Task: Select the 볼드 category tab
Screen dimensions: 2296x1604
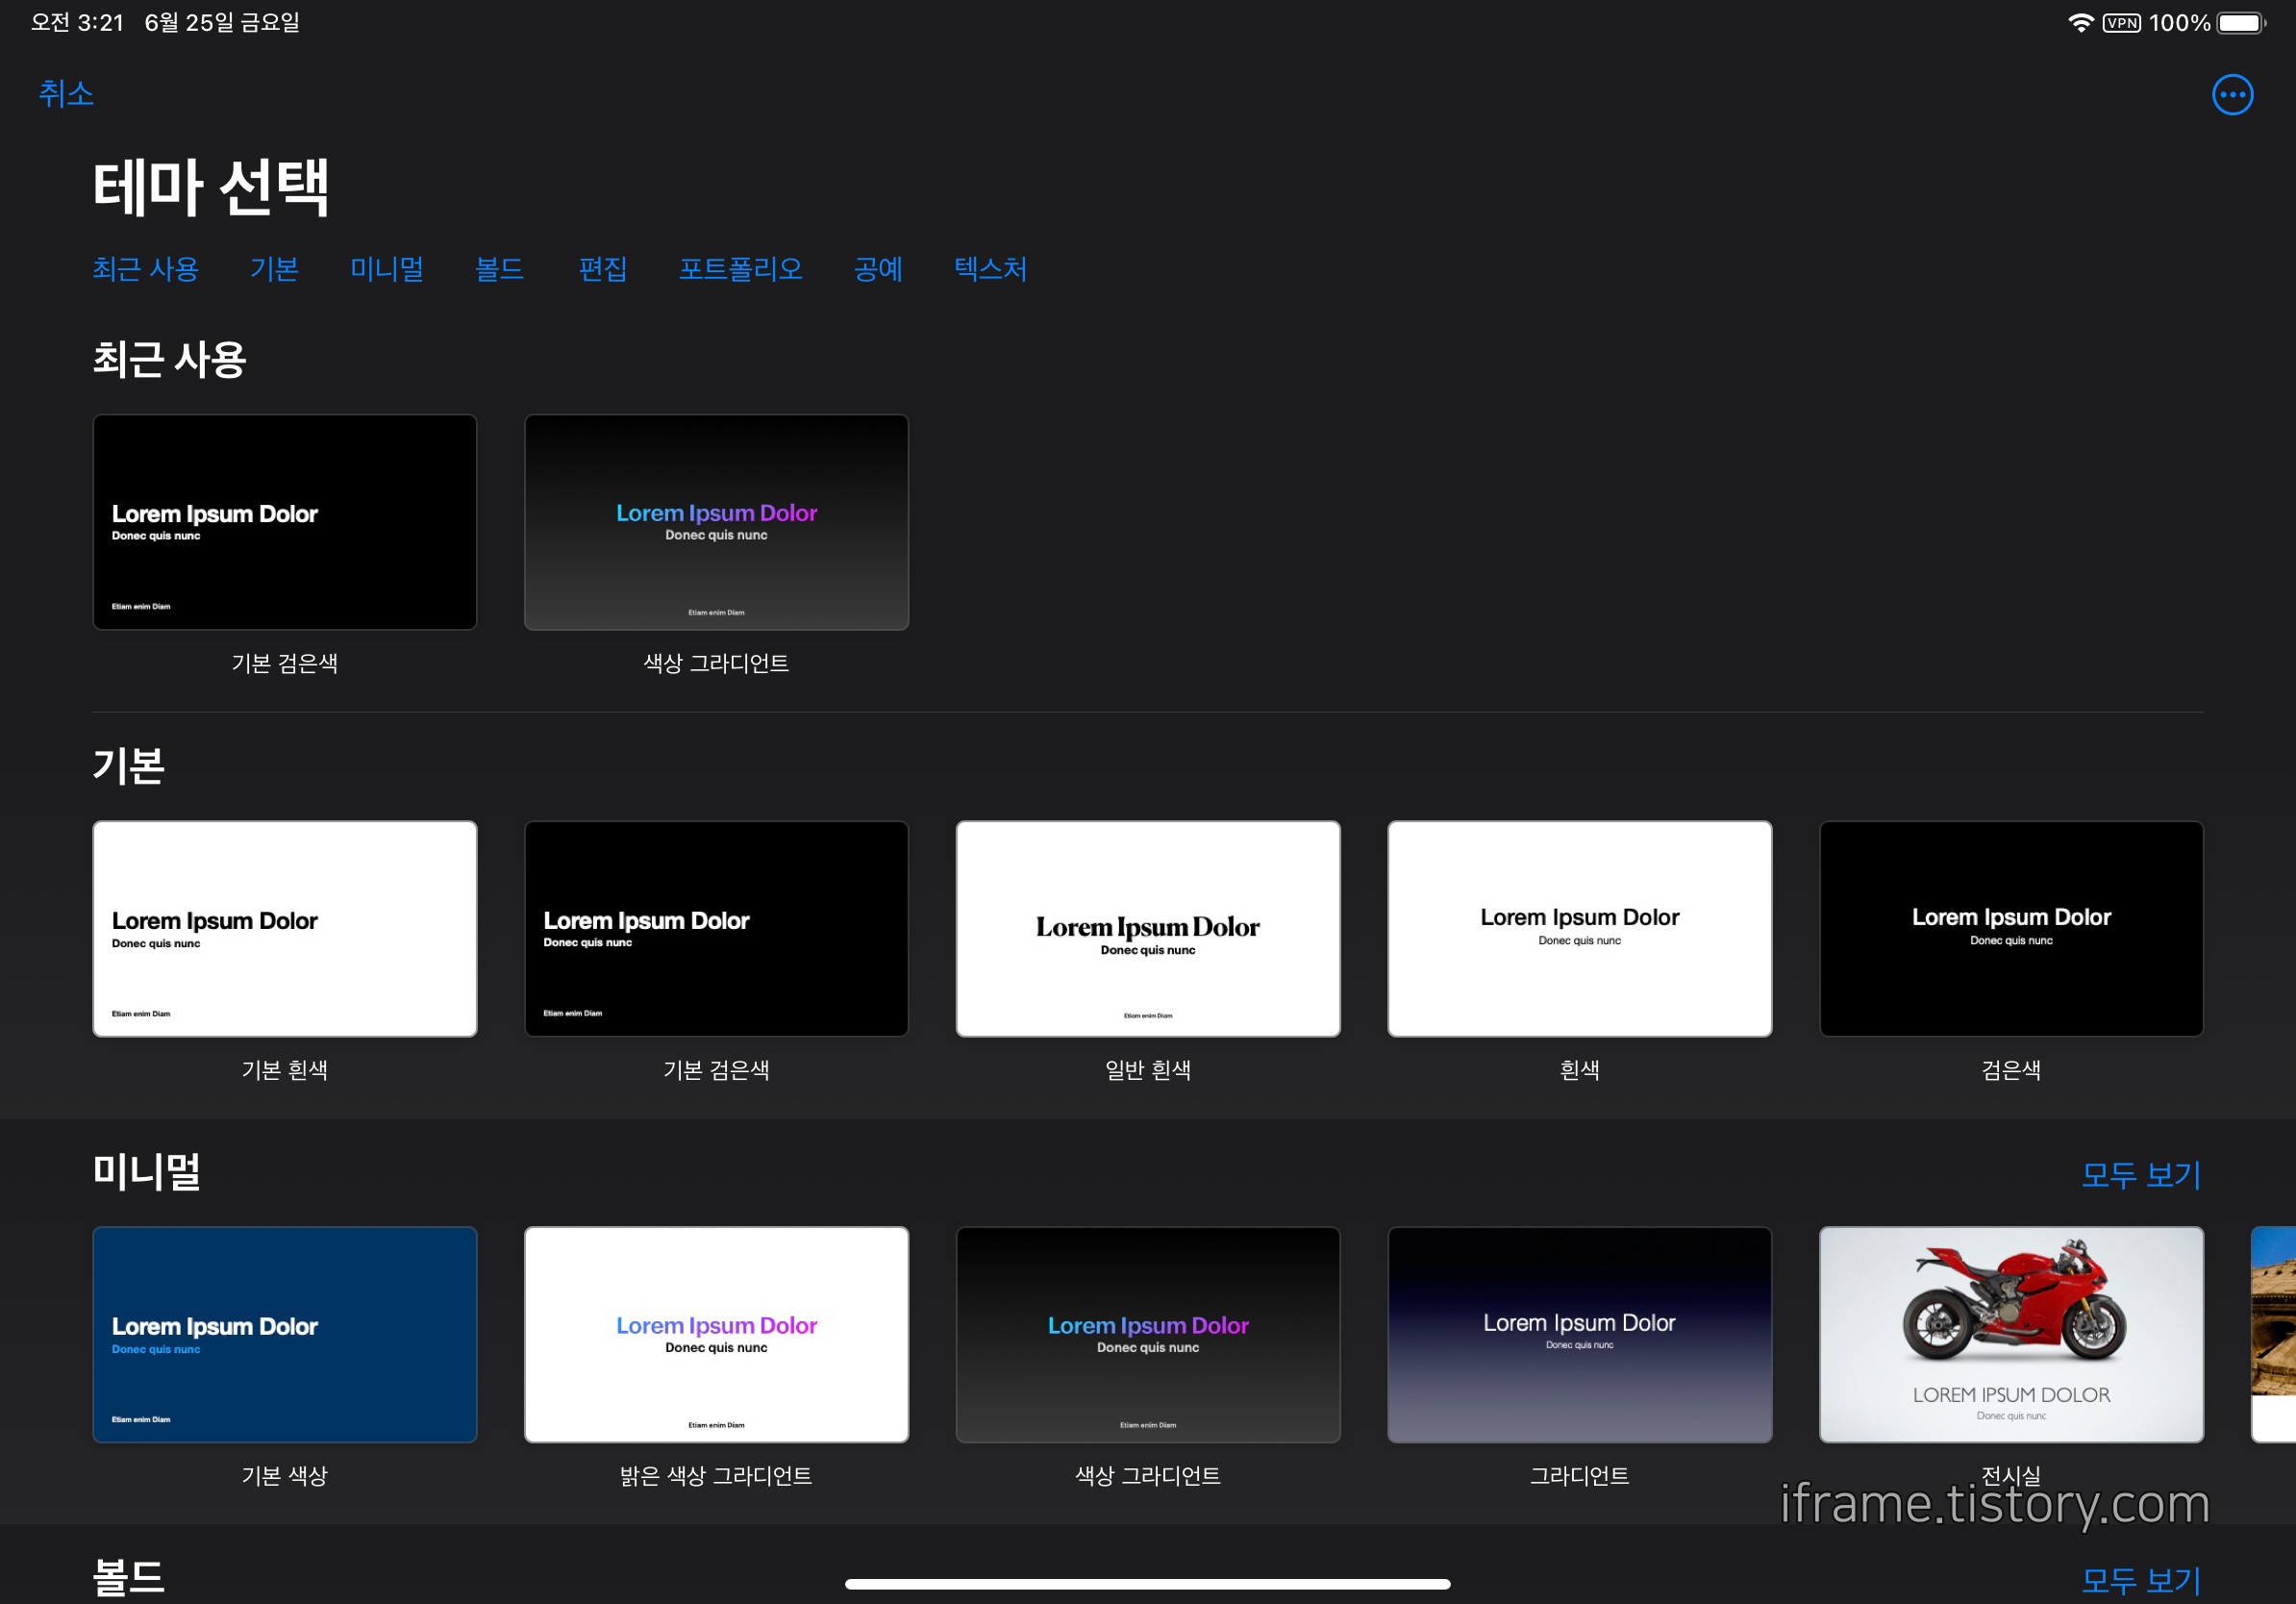Action: 499,269
